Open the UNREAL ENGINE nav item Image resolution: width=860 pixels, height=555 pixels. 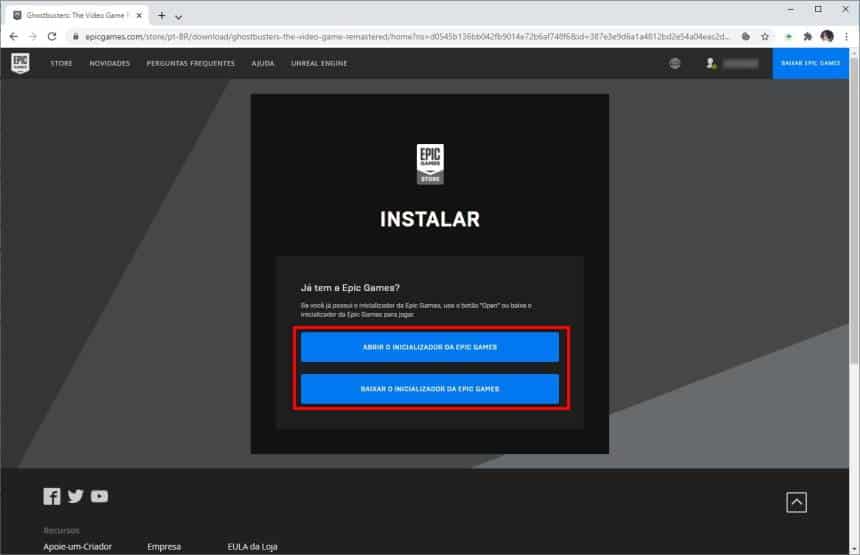click(x=319, y=64)
